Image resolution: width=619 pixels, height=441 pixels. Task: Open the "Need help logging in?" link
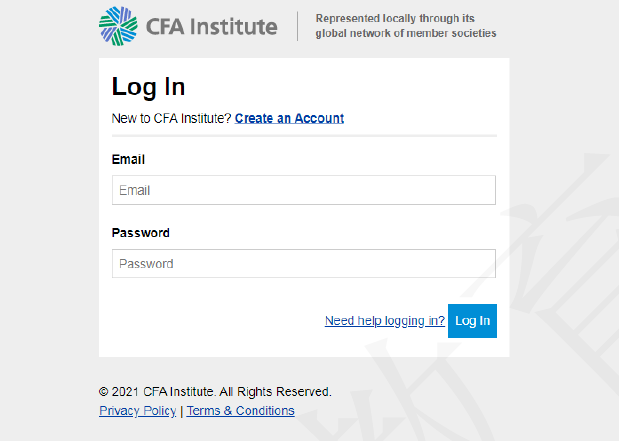click(x=385, y=321)
